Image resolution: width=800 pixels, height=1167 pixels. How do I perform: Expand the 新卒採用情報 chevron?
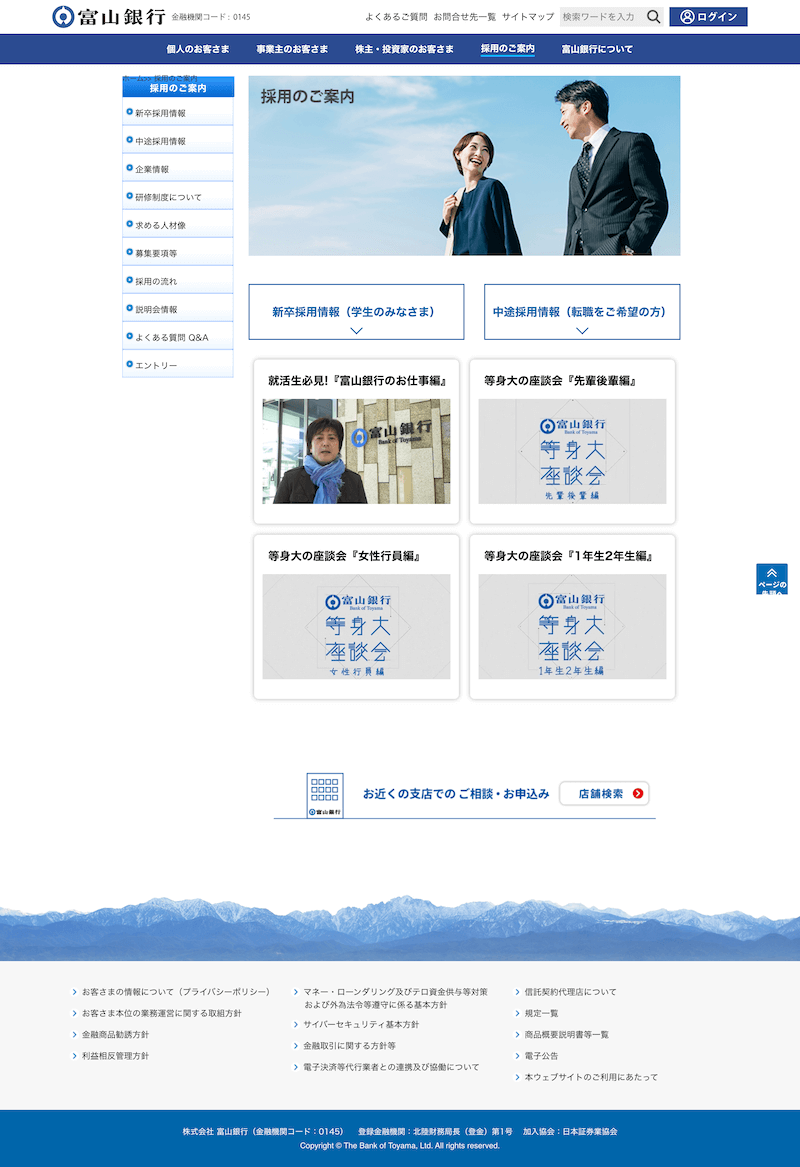click(356, 330)
